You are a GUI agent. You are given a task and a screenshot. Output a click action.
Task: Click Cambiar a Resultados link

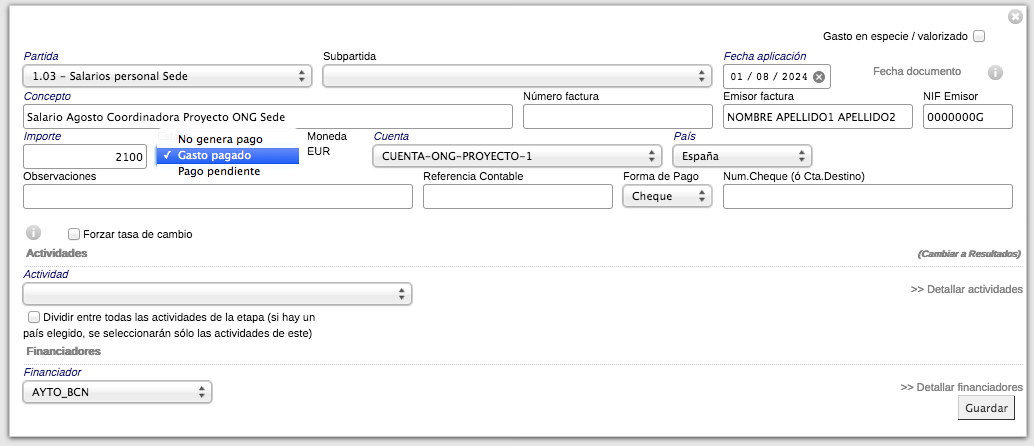[x=968, y=254]
